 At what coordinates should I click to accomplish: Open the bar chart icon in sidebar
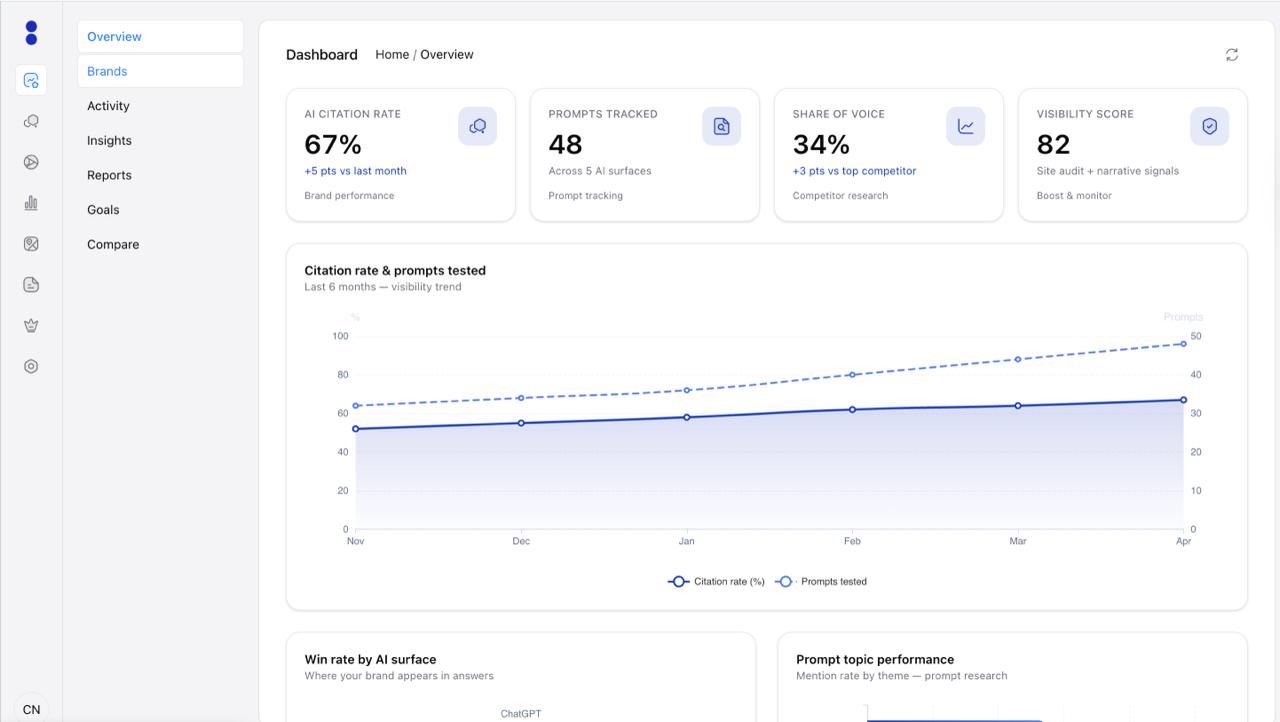pyautogui.click(x=31, y=203)
